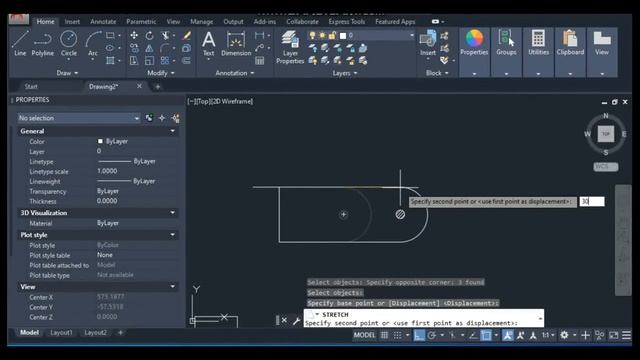Click the Select Objects icon in Properties palette
The image size is (640, 360).
pyautogui.click(x=162, y=118)
